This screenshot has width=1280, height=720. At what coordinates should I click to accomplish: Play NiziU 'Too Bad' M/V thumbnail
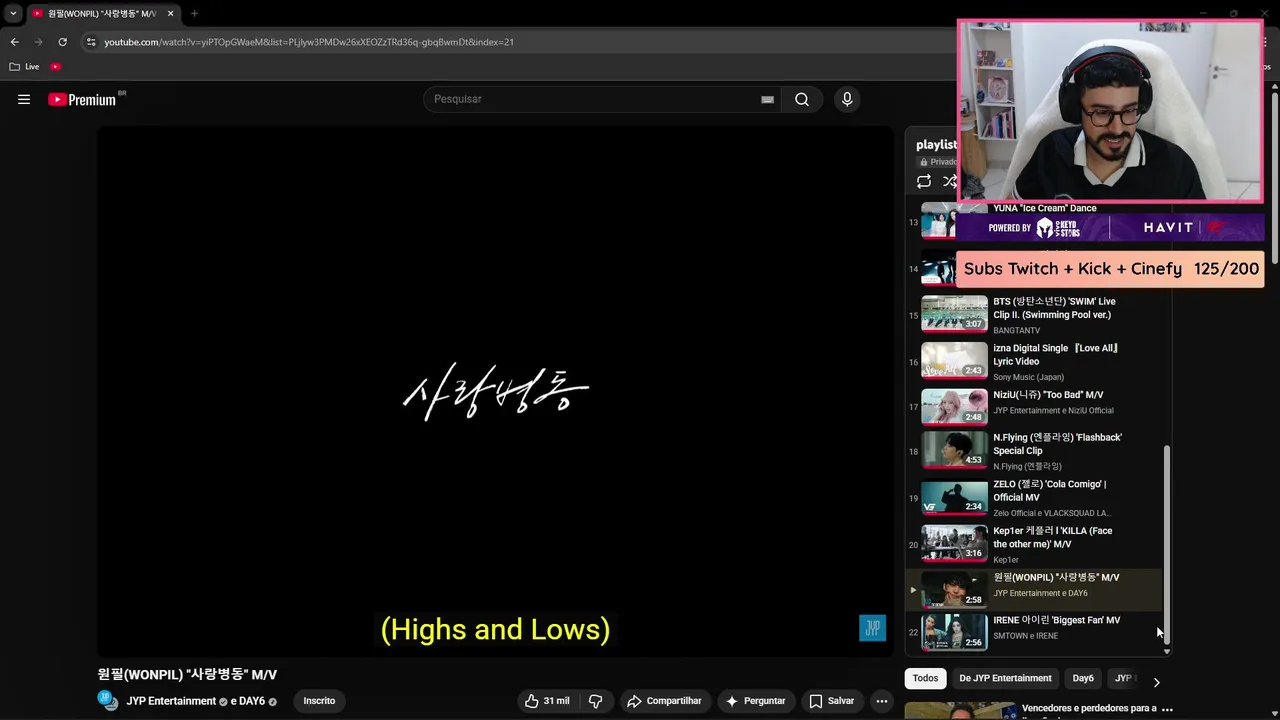tap(954, 407)
